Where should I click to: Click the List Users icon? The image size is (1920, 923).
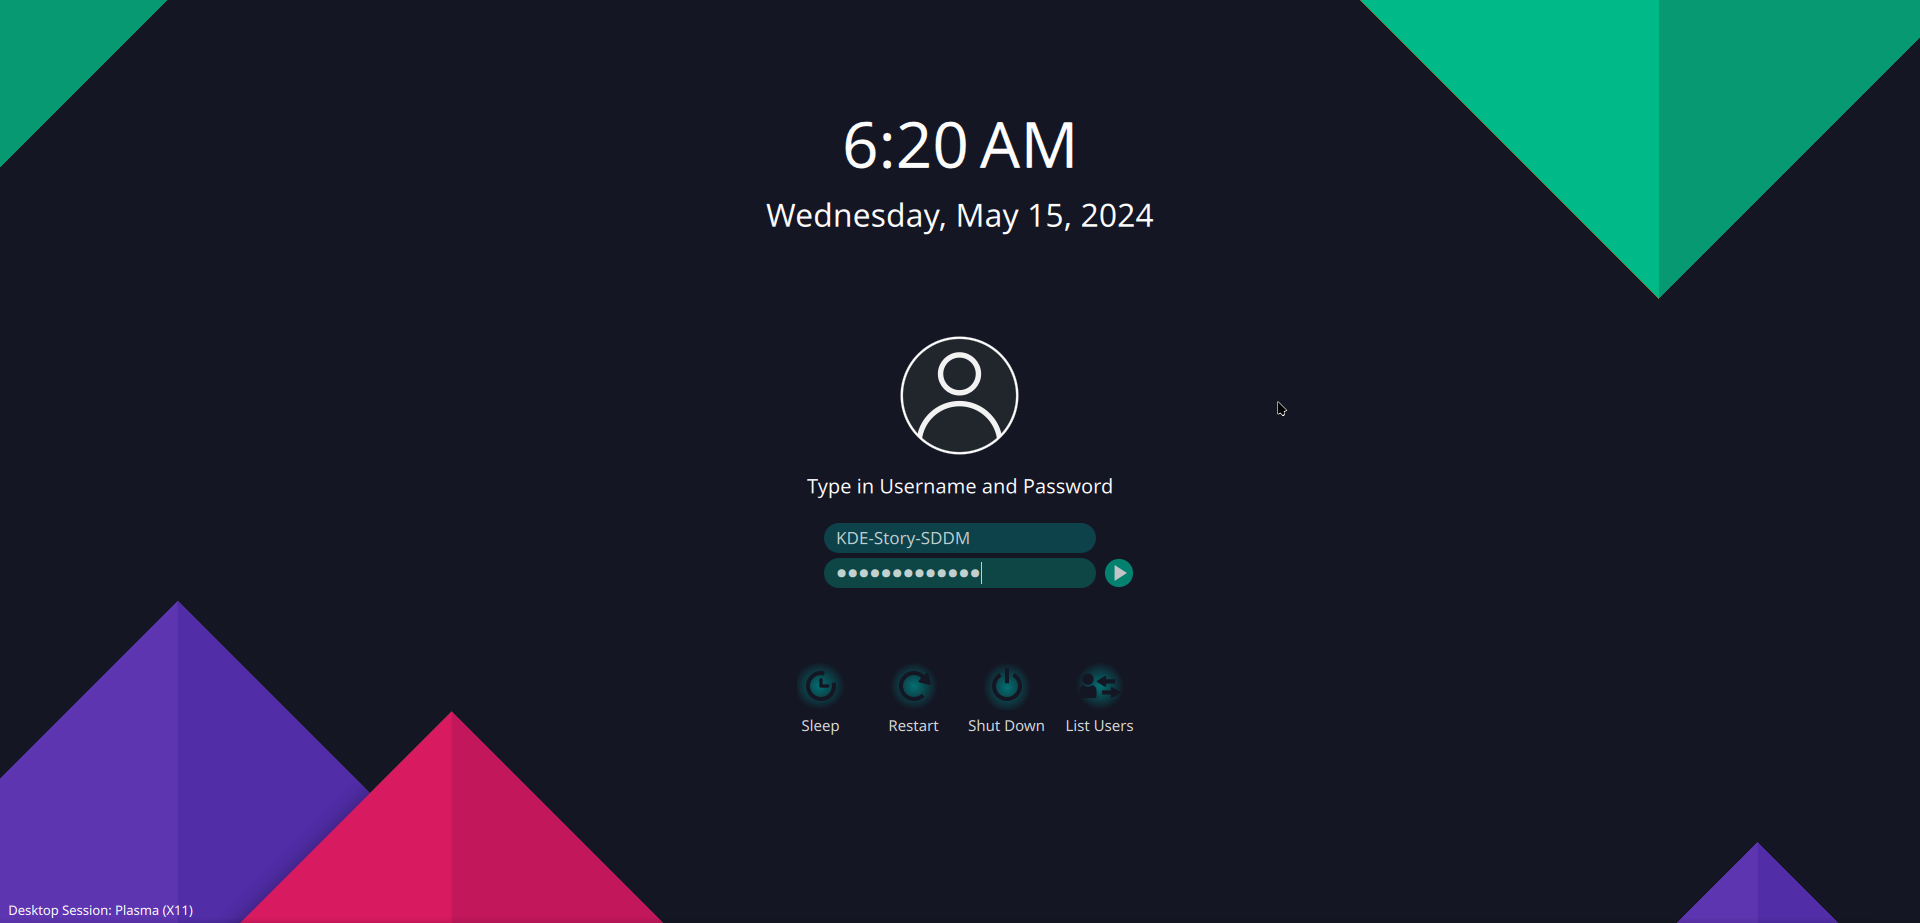pos(1099,686)
